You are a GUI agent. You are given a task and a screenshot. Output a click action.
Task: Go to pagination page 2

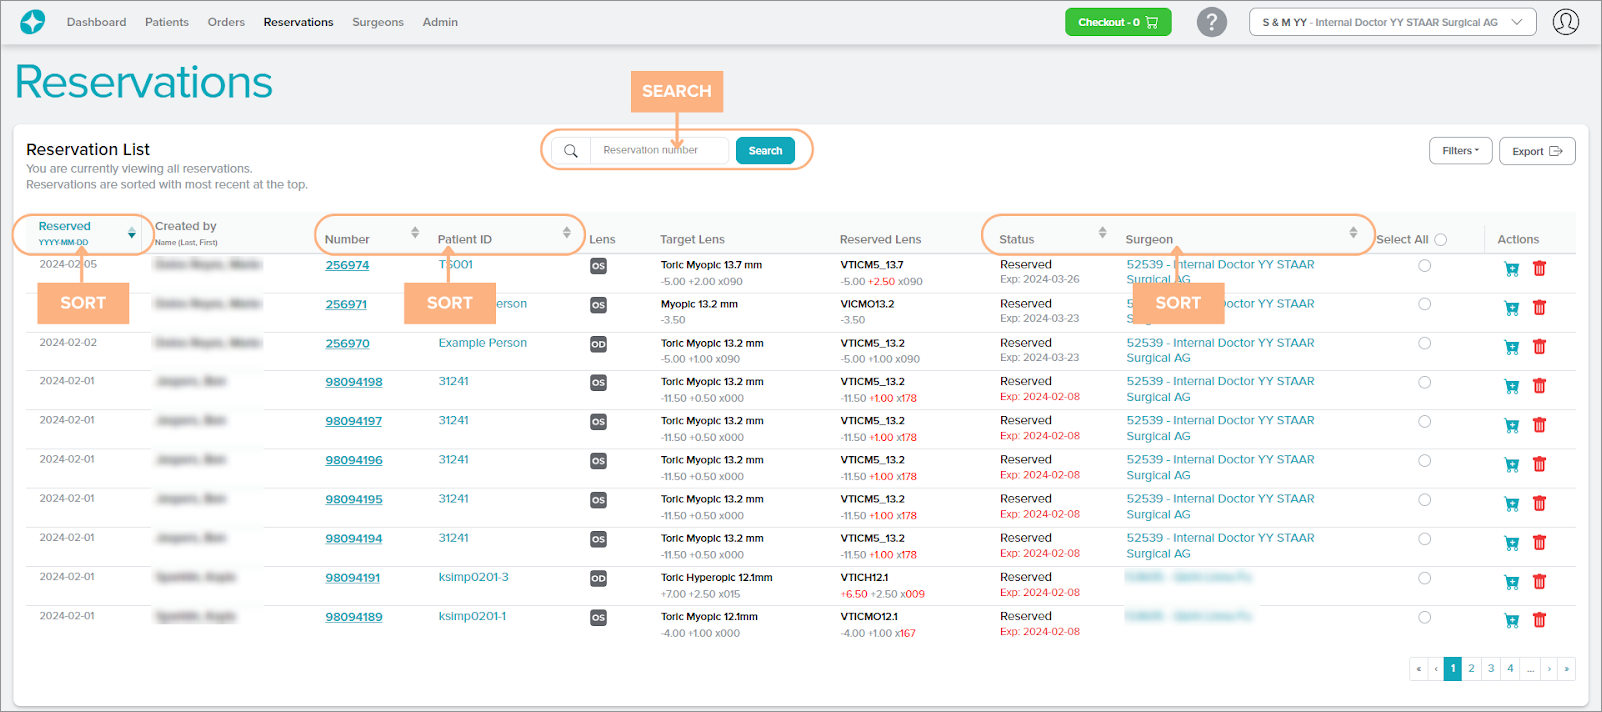pos(1471,669)
